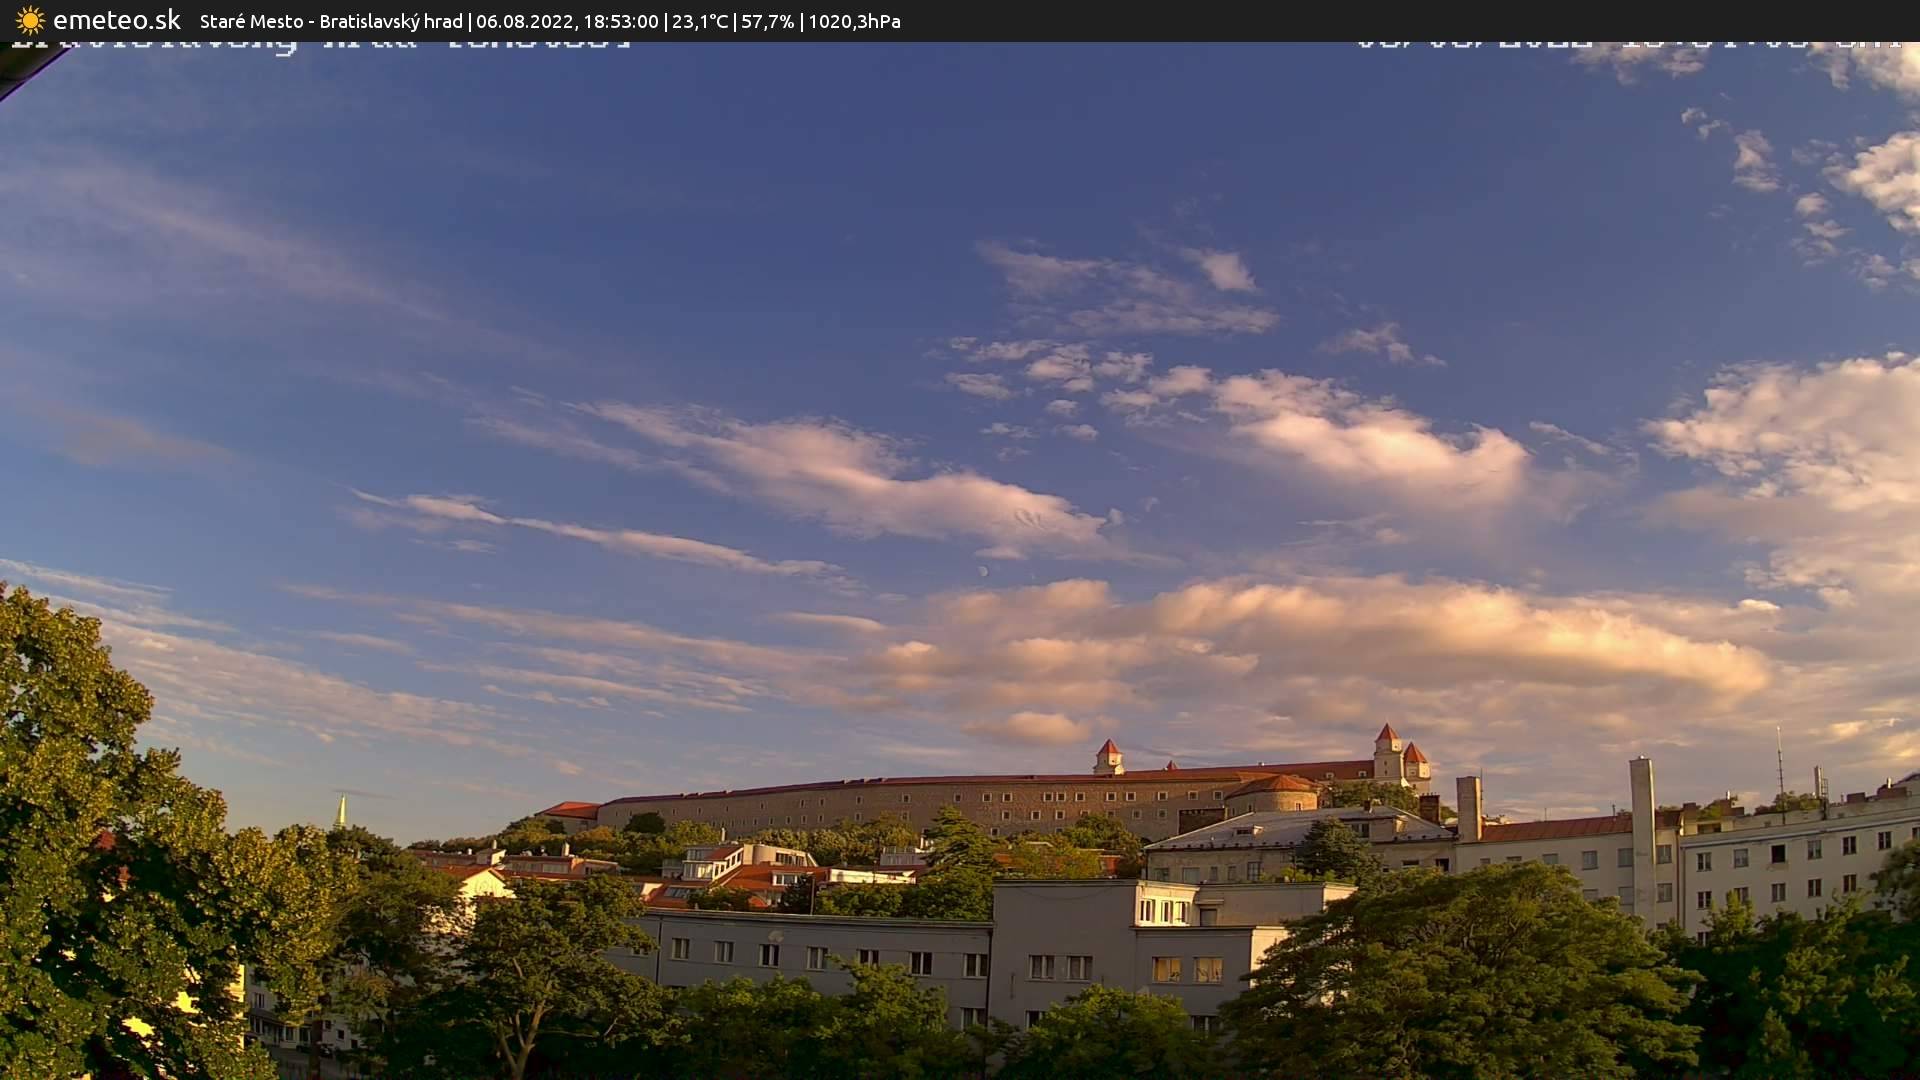Click the pressure reading 1020,3hPa
The width and height of the screenshot is (1920, 1080).
click(x=855, y=21)
